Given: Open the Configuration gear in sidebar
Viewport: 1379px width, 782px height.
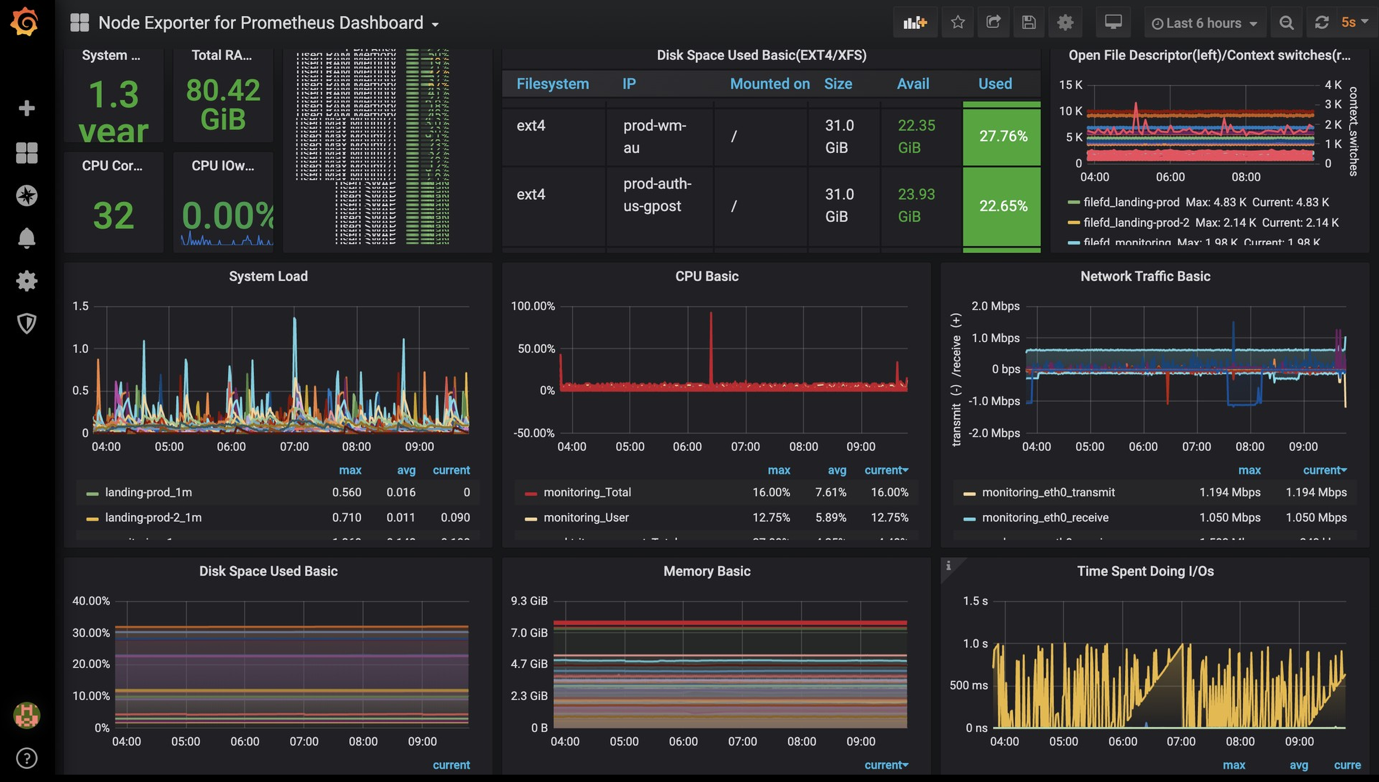Looking at the screenshot, I should (27, 281).
